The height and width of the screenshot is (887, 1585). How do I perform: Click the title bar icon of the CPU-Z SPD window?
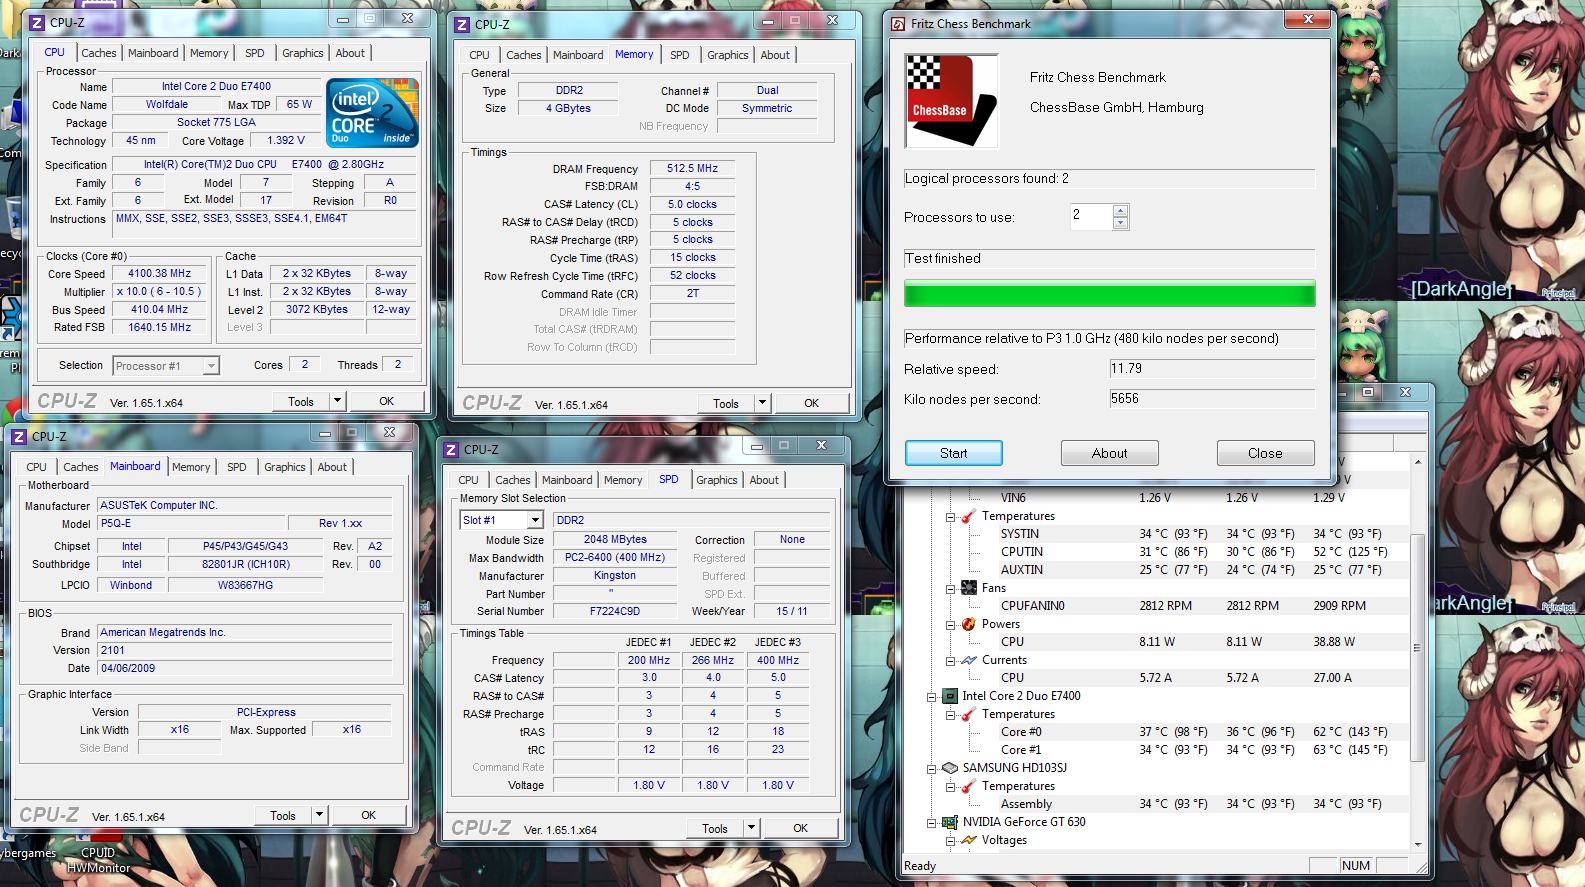click(x=451, y=450)
